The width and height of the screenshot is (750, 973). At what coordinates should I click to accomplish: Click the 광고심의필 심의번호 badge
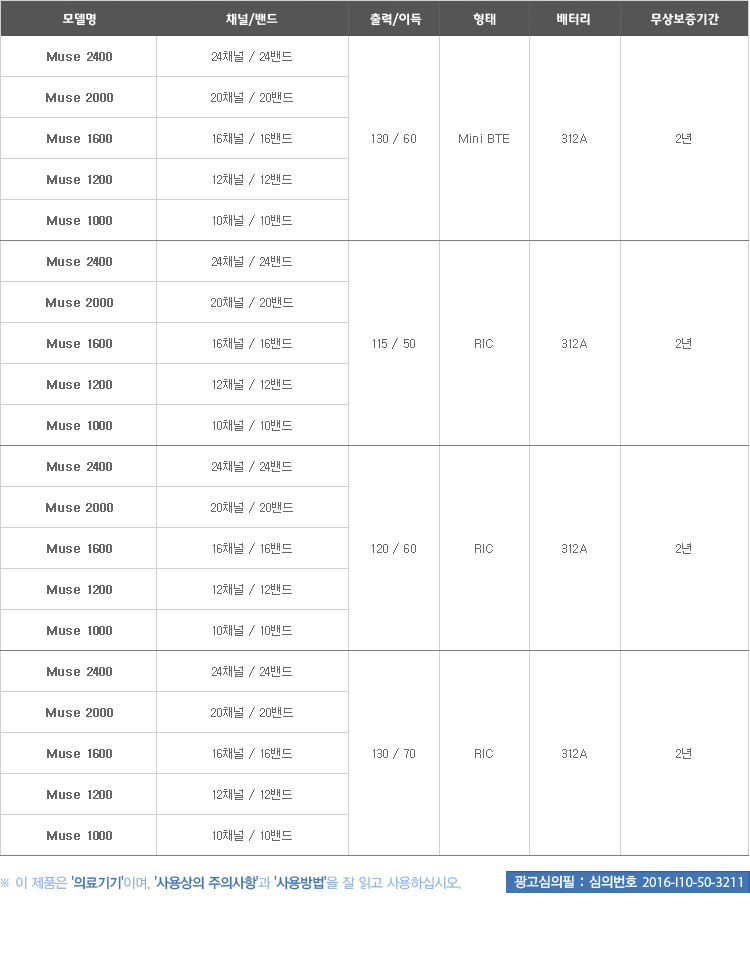628,882
